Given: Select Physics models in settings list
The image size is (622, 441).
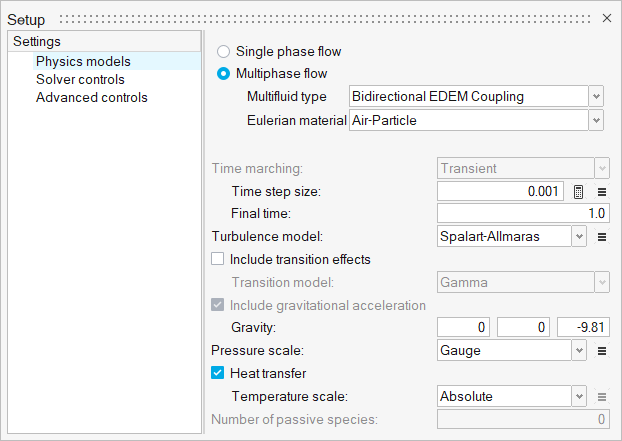Looking at the screenshot, I should tap(83, 62).
